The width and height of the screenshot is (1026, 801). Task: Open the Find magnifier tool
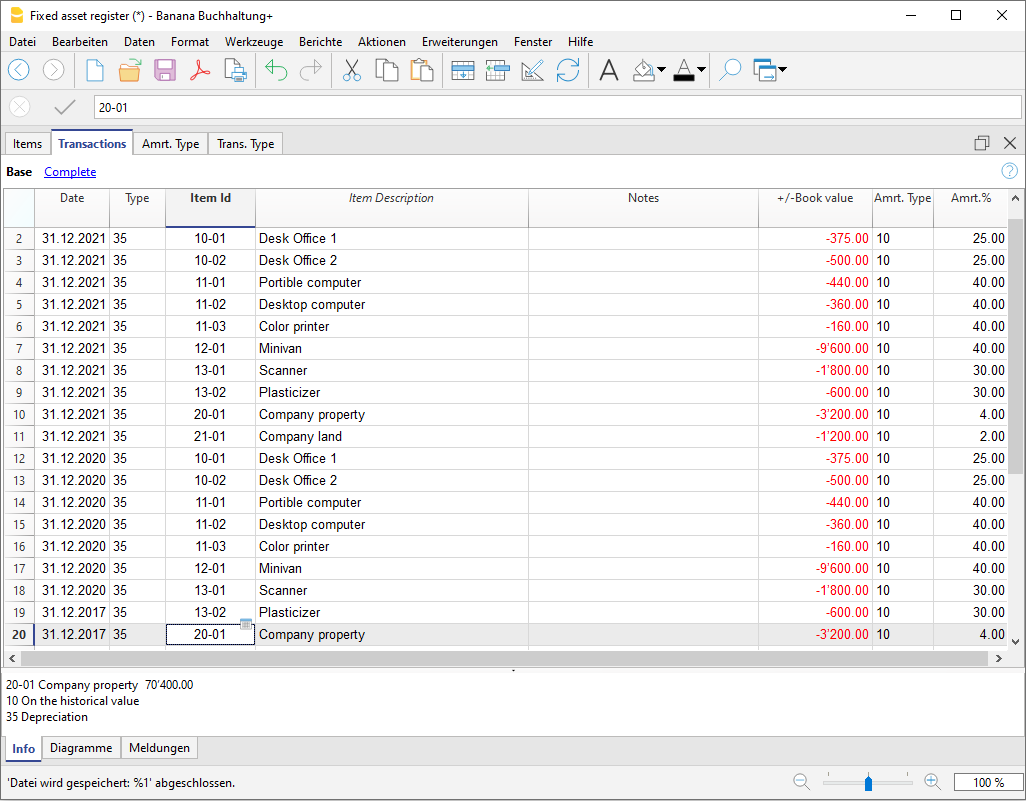(730, 70)
